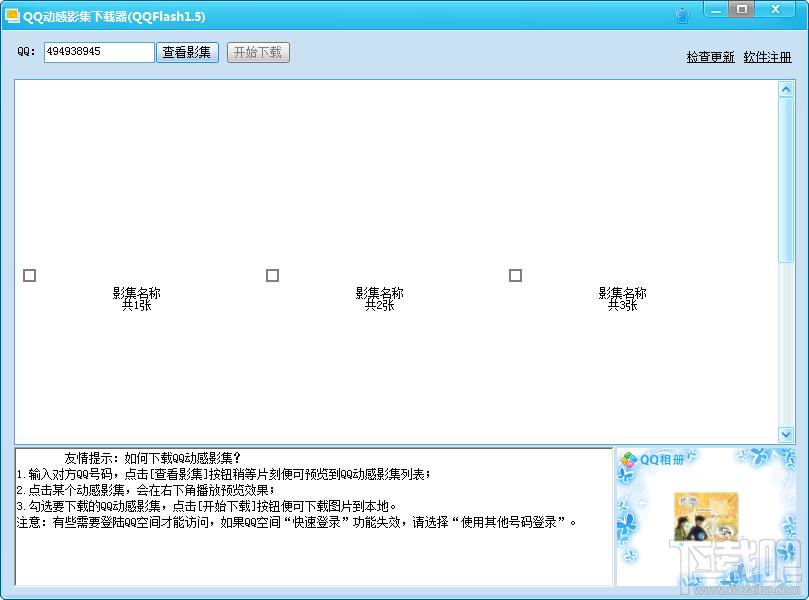This screenshot has height=600, width=809.
Task: Open the 软件注册 link
Action: pos(767,57)
